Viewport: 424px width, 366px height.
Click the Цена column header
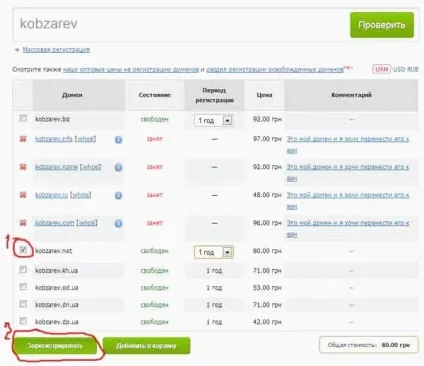[264, 95]
